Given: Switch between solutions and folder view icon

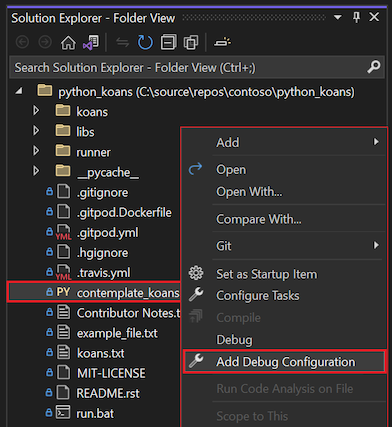Looking at the screenshot, I should pos(91,43).
